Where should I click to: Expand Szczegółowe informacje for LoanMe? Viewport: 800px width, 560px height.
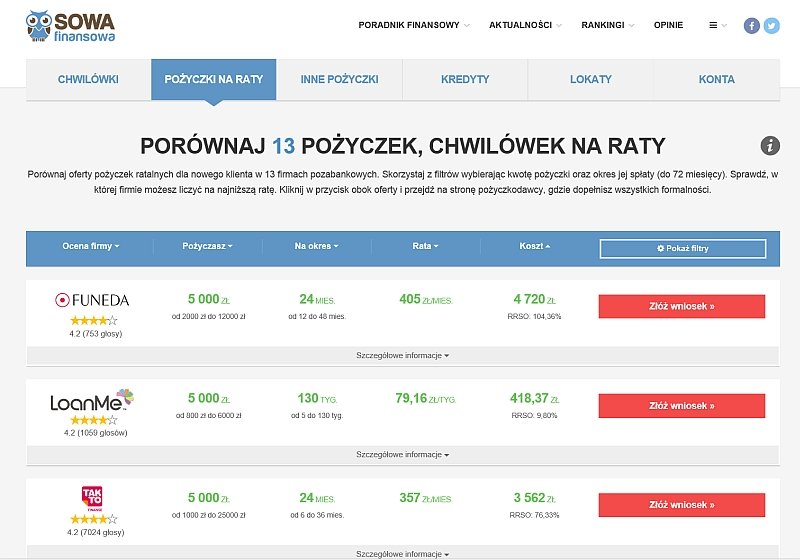tap(403, 454)
